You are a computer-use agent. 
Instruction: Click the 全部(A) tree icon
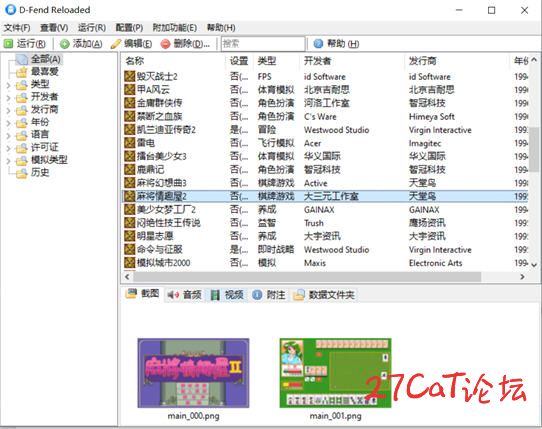(21, 59)
